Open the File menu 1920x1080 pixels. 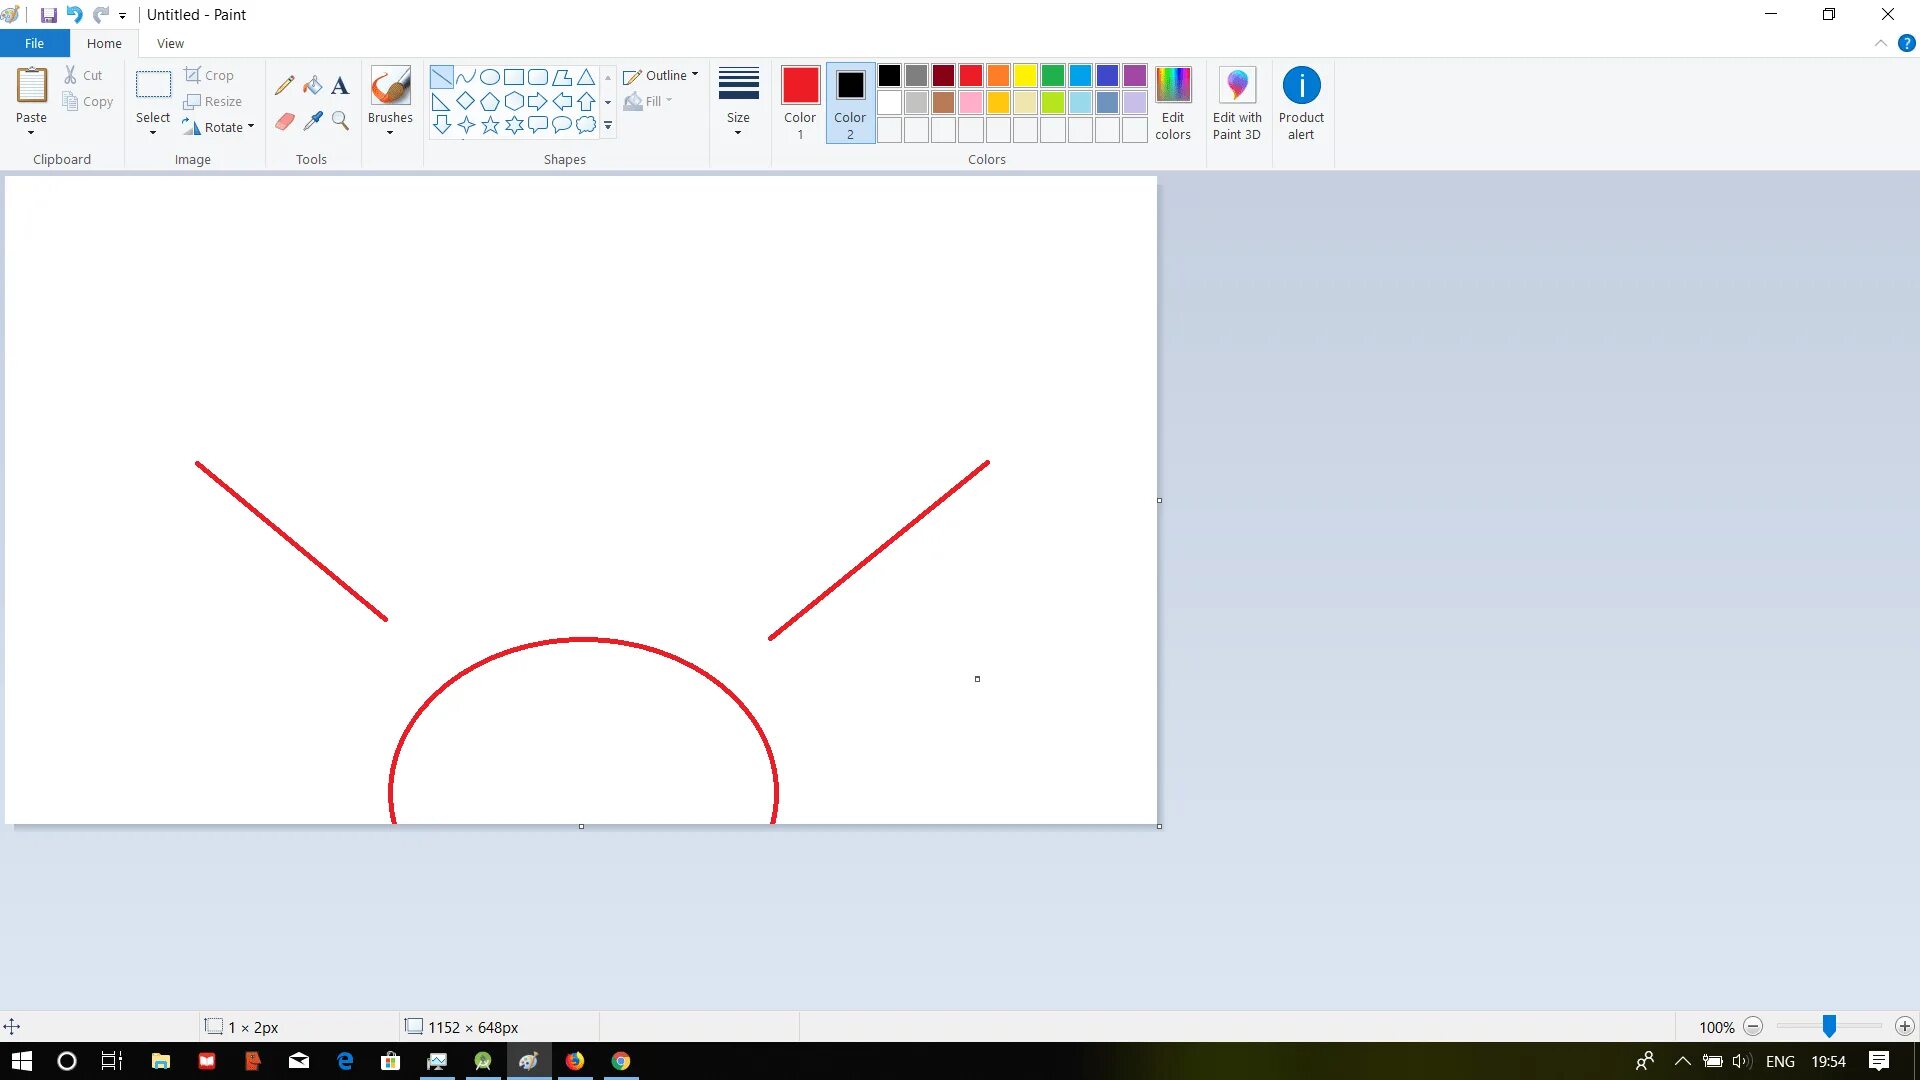coord(34,43)
